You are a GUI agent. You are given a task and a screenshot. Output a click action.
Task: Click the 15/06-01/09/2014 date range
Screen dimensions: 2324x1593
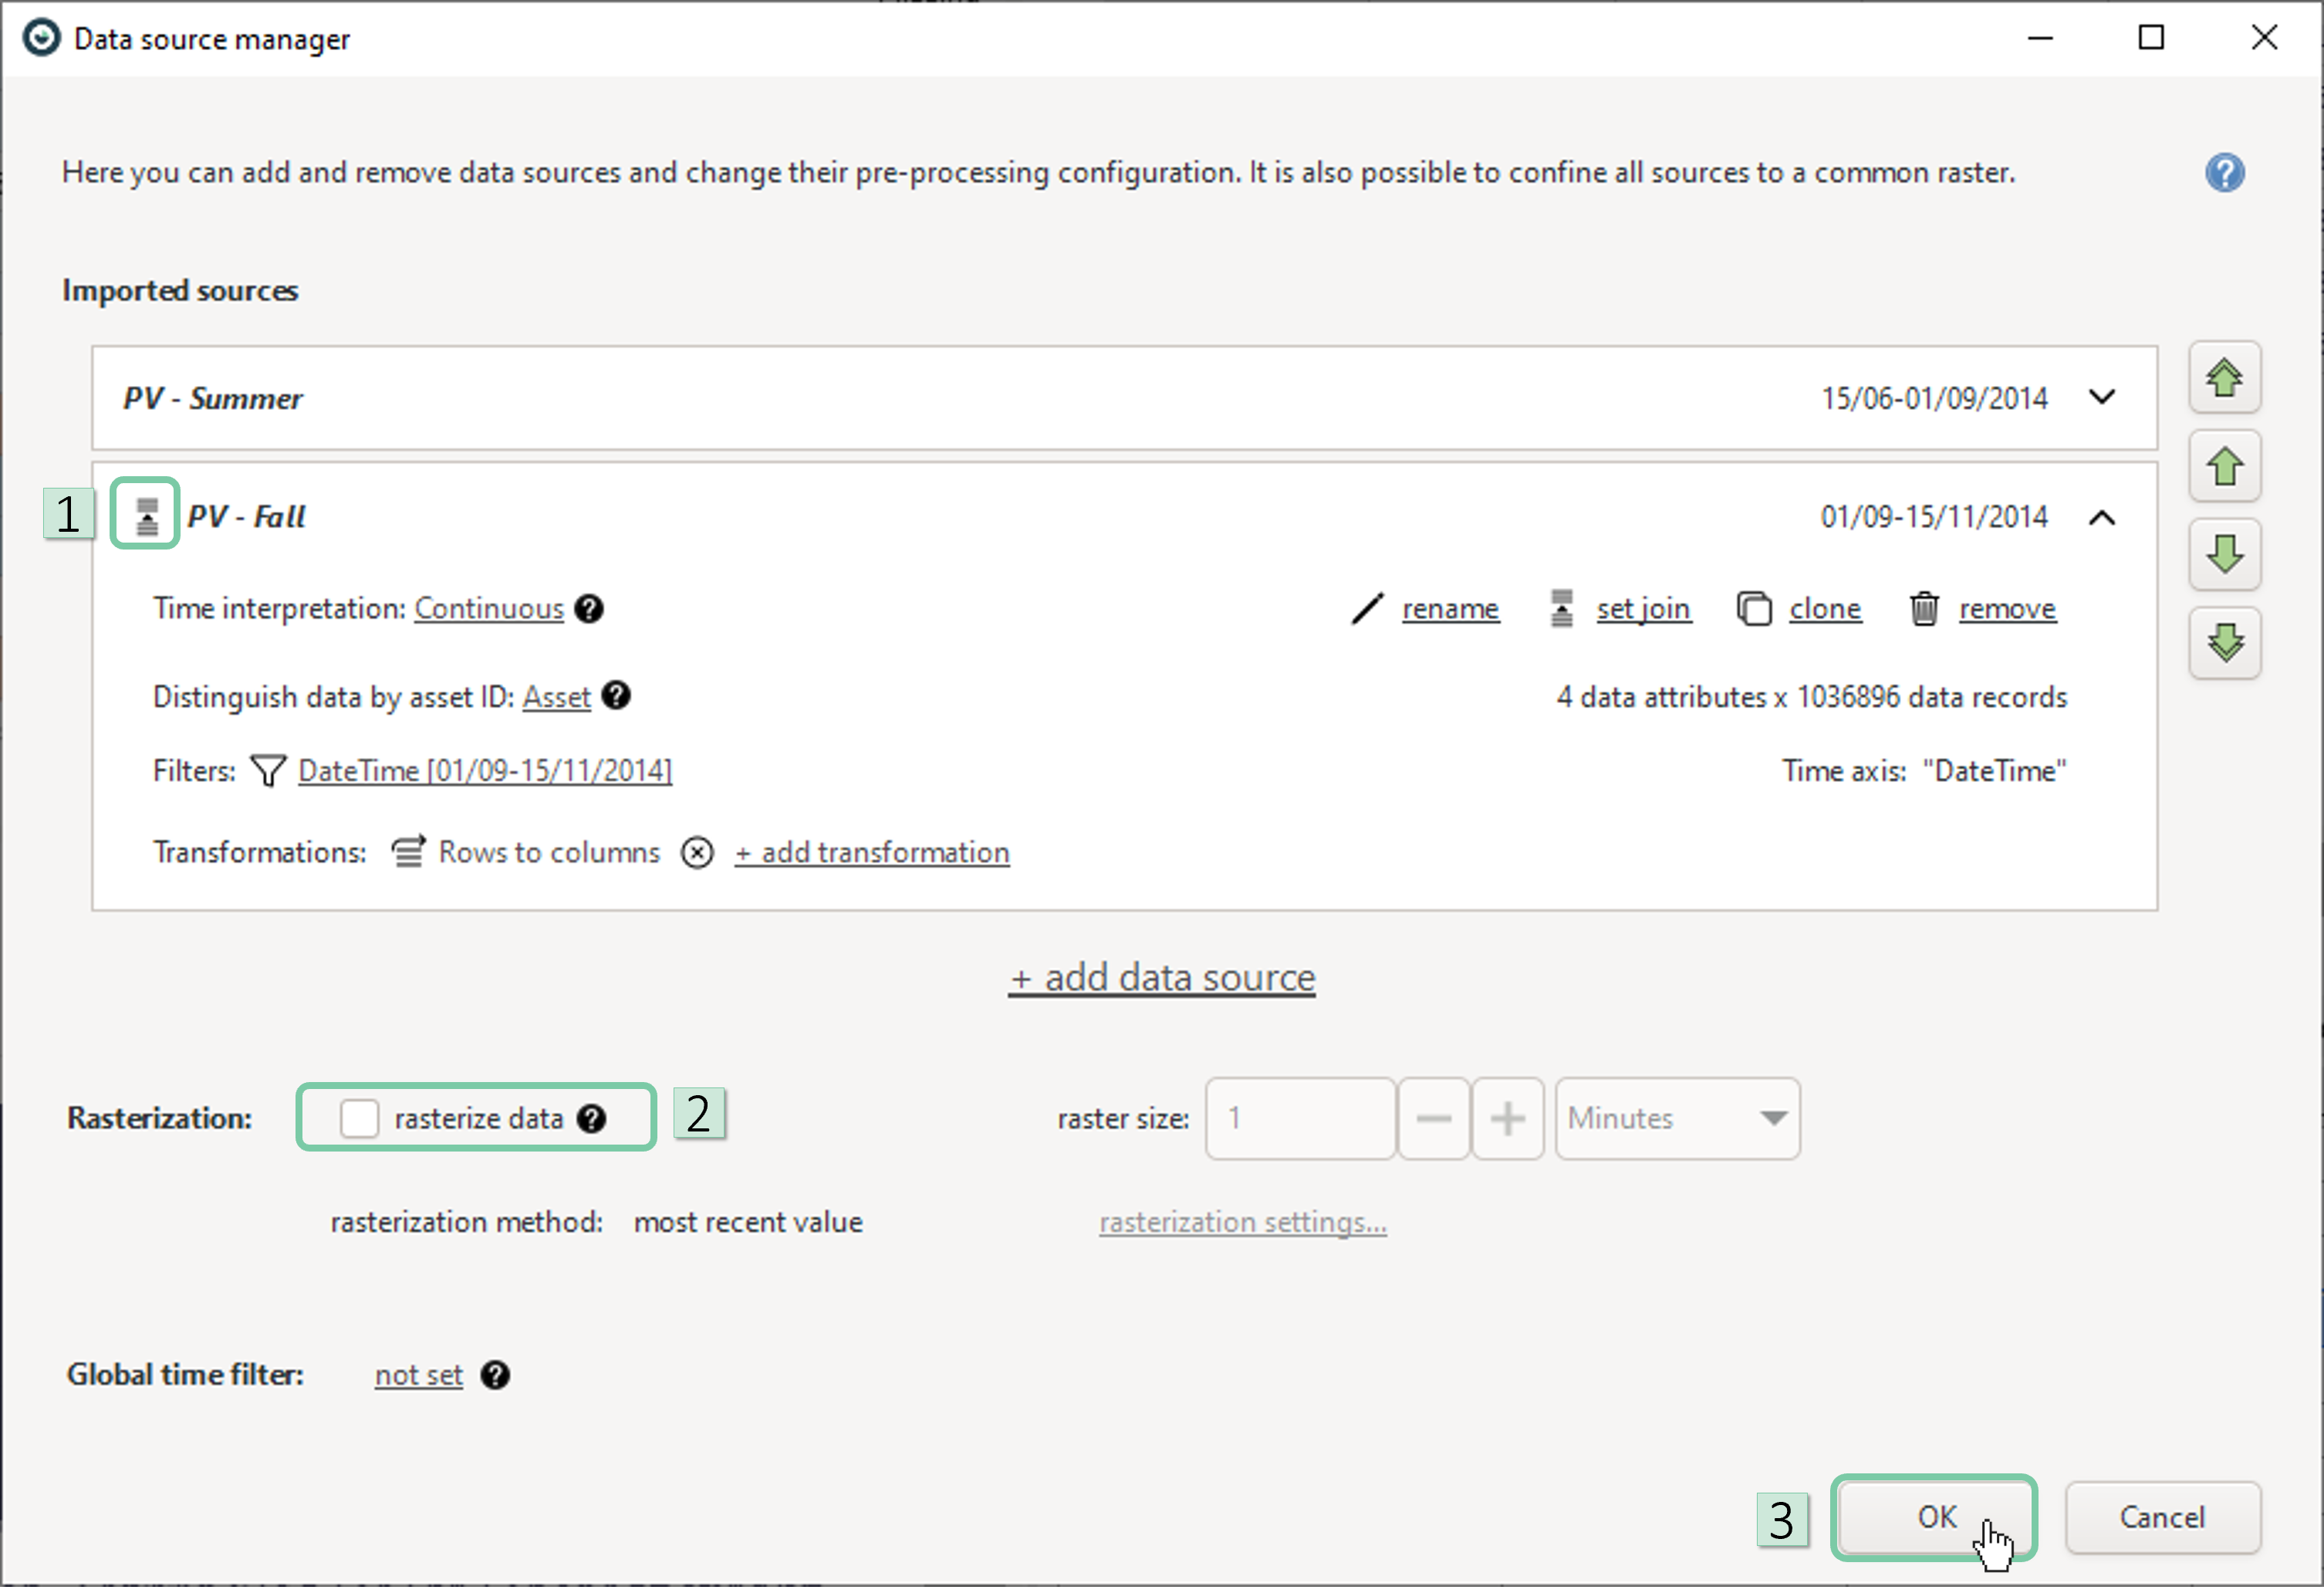click(x=1934, y=399)
